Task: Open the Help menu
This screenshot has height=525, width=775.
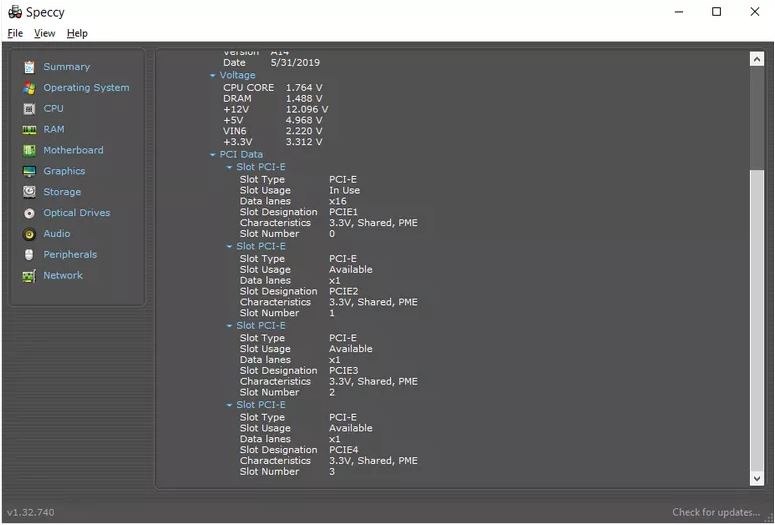Action: click(x=77, y=33)
